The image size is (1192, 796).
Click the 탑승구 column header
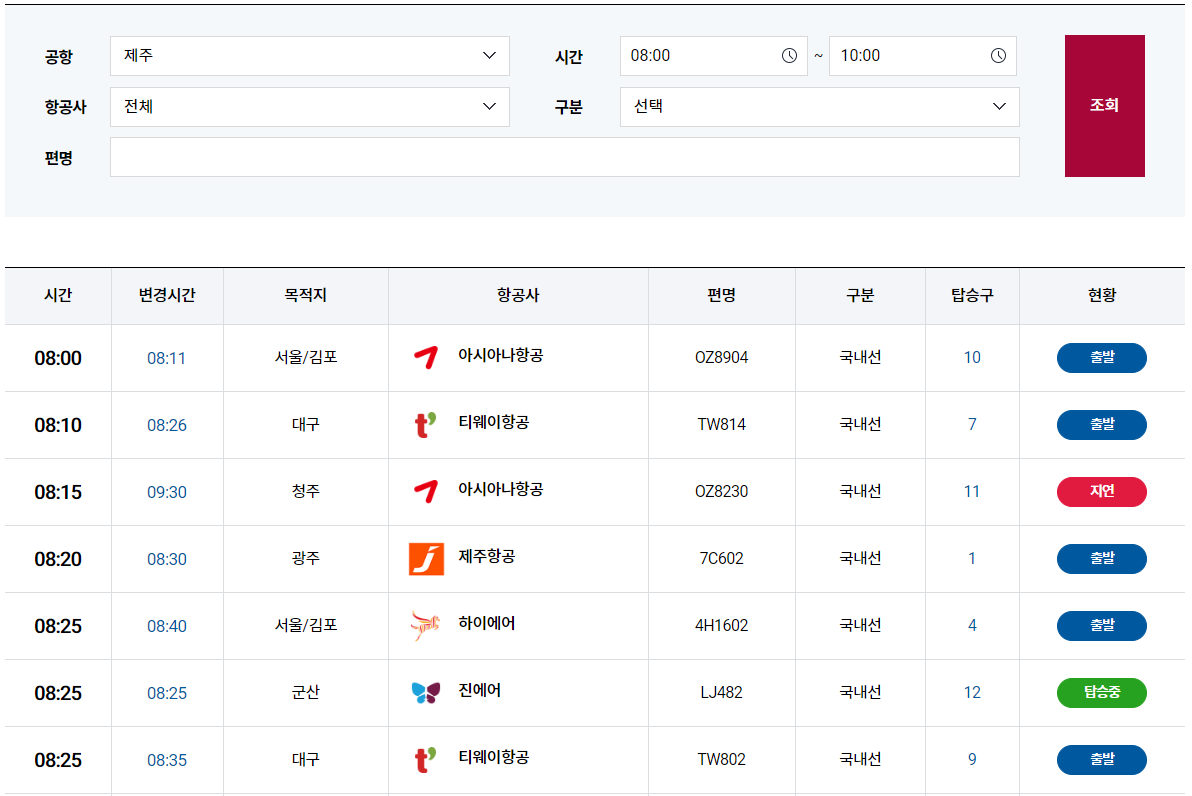[x=972, y=295]
